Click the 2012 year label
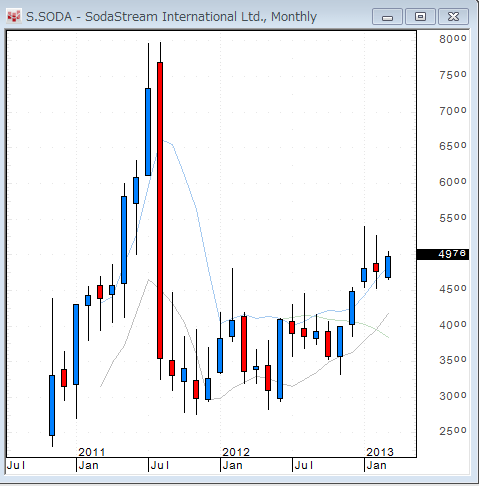The height and width of the screenshot is (486, 479). [x=236, y=452]
